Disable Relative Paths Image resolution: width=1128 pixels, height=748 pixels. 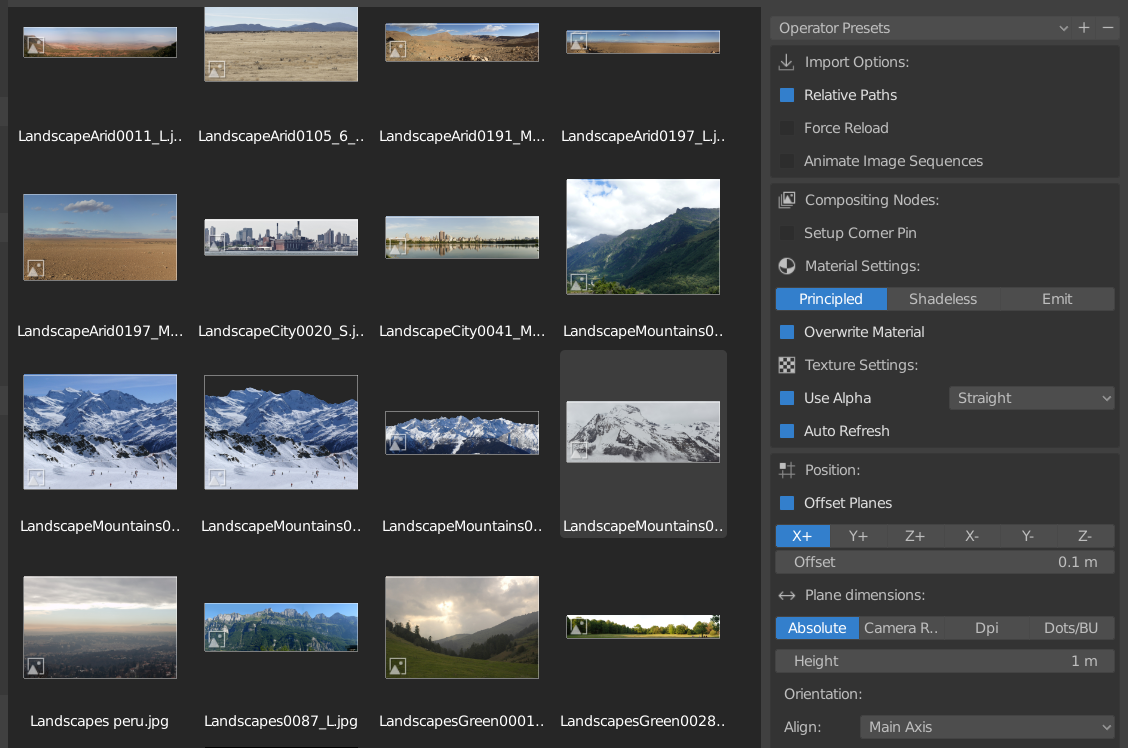pos(786,94)
